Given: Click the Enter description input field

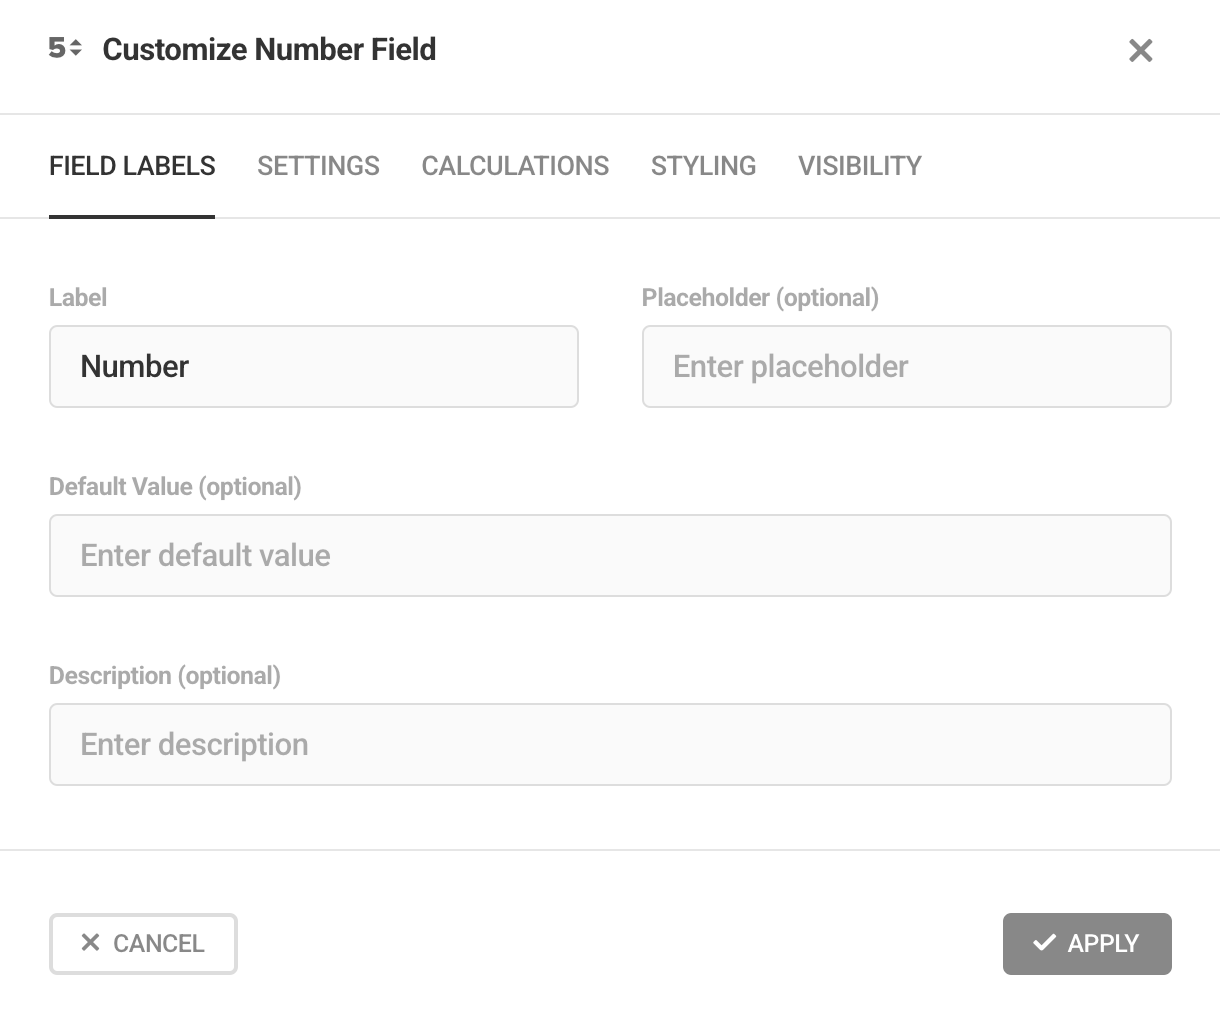Looking at the screenshot, I should coord(610,744).
